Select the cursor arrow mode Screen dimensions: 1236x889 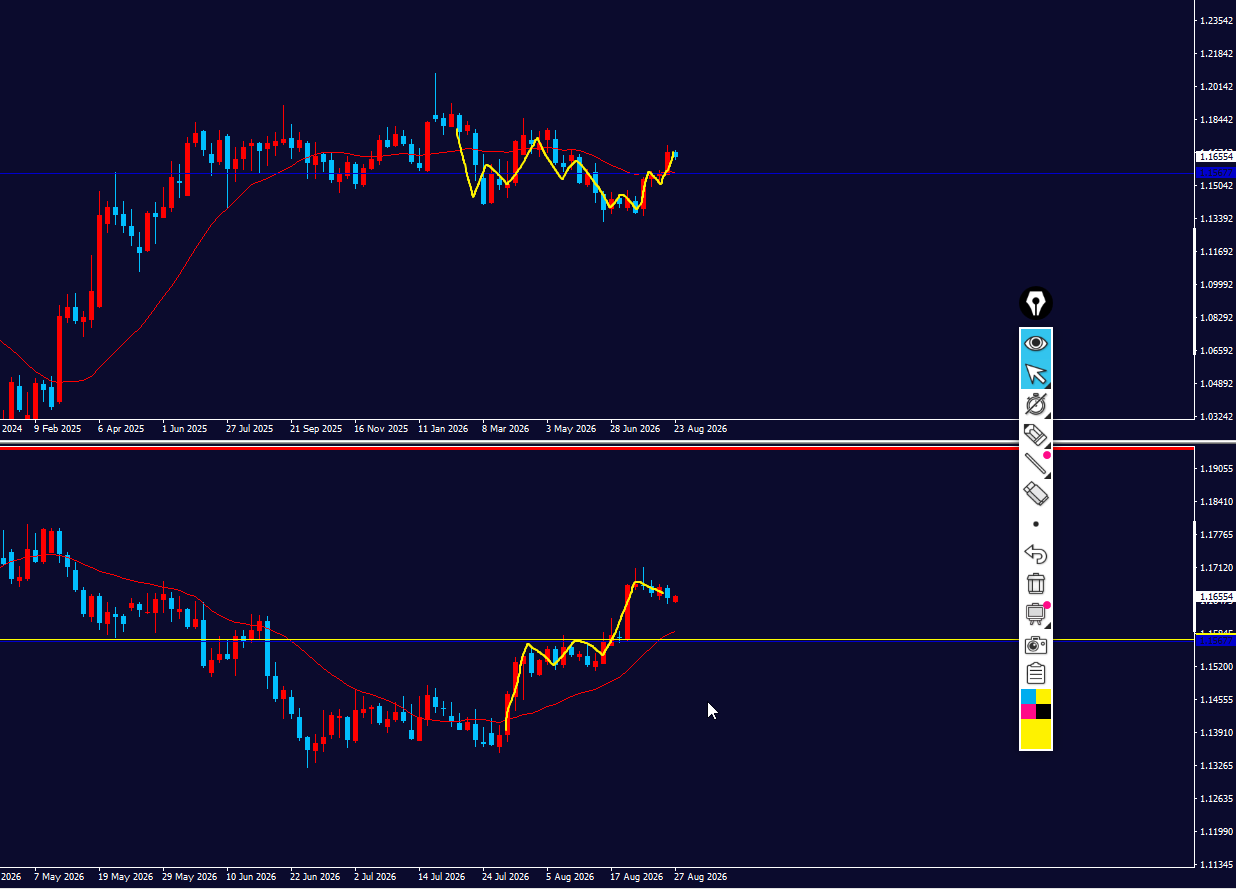point(1036,374)
